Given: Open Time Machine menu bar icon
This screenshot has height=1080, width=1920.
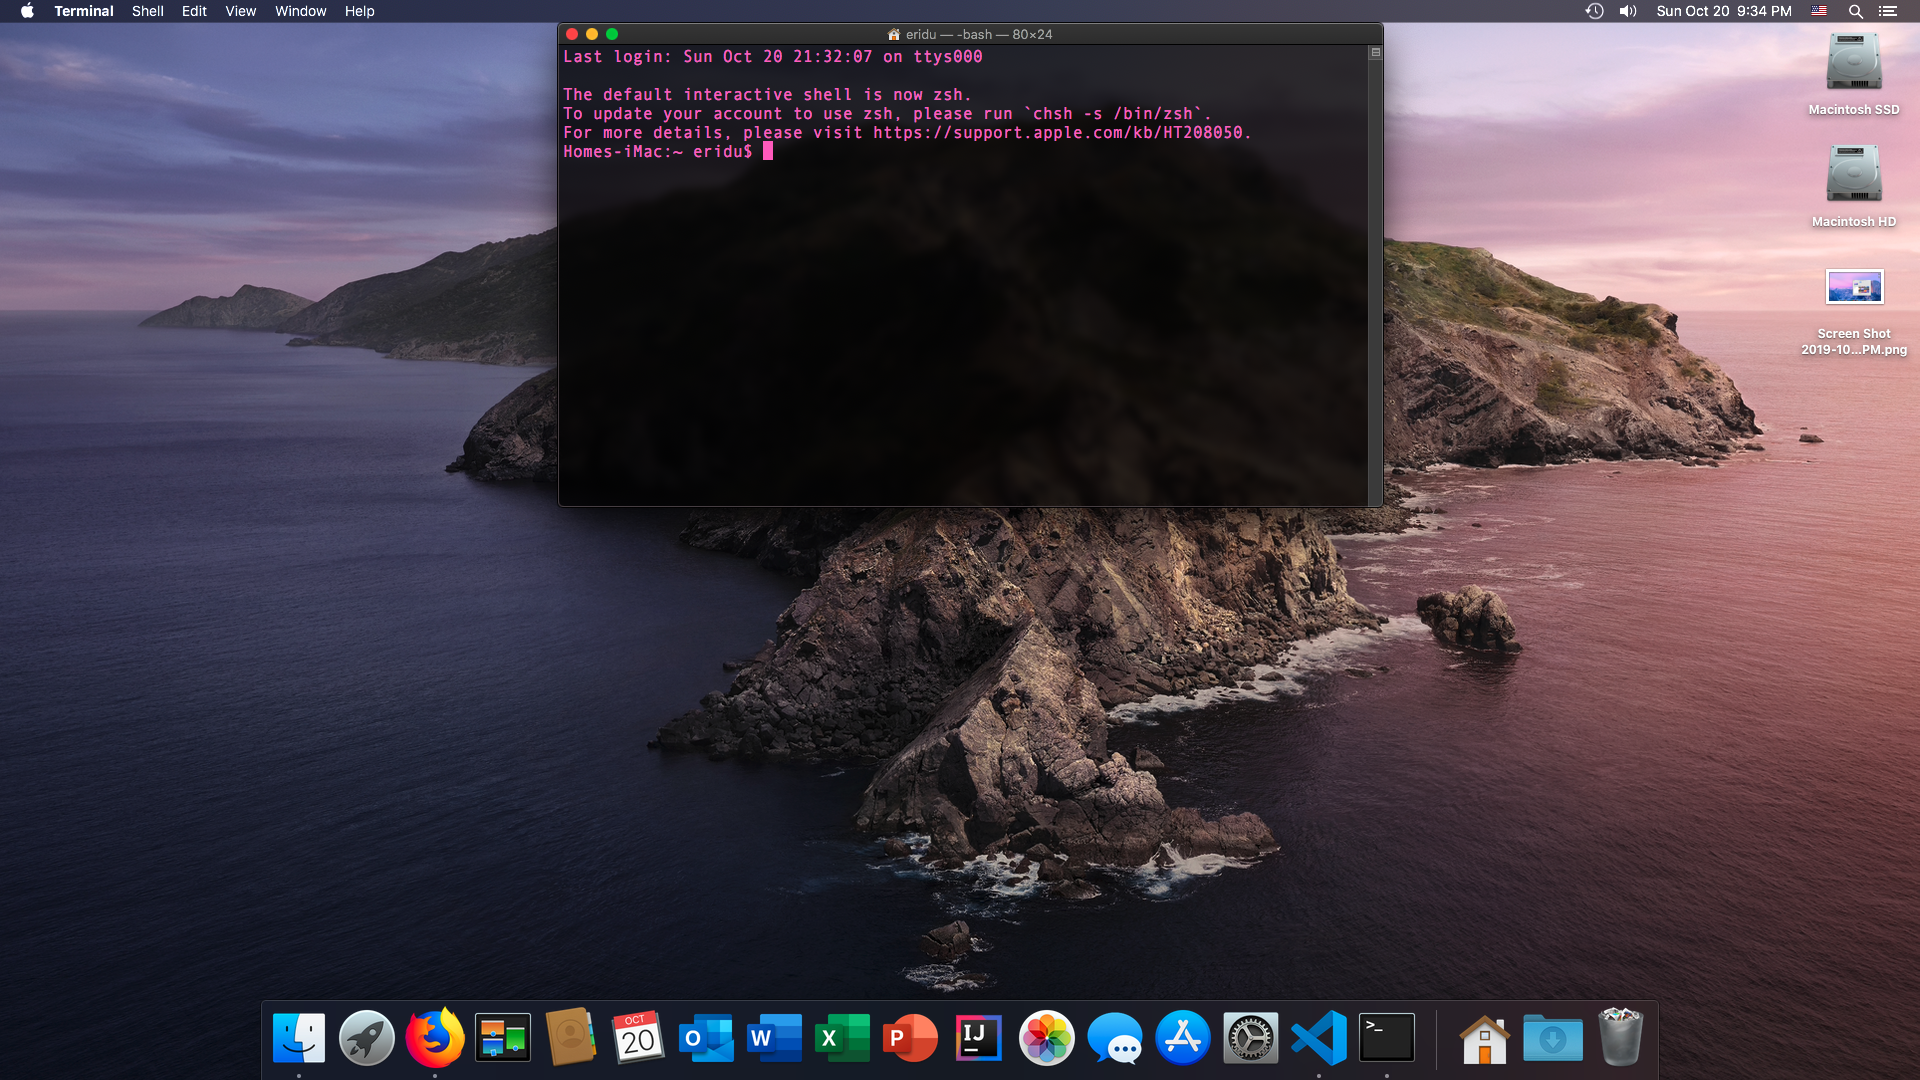Looking at the screenshot, I should click(x=1594, y=11).
